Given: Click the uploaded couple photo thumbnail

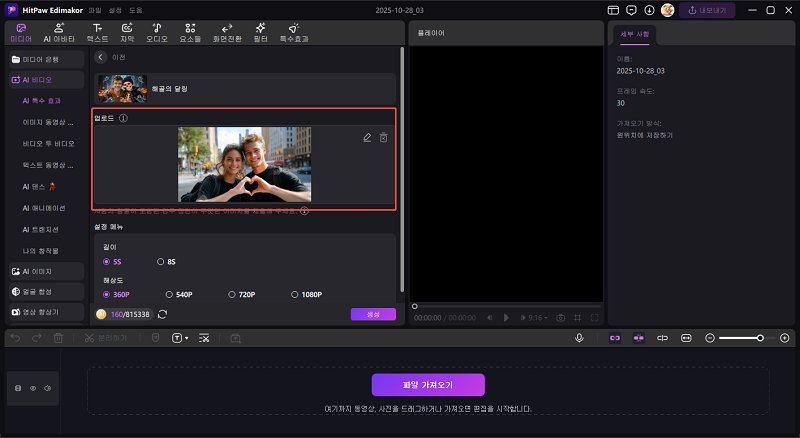Looking at the screenshot, I should [244, 164].
